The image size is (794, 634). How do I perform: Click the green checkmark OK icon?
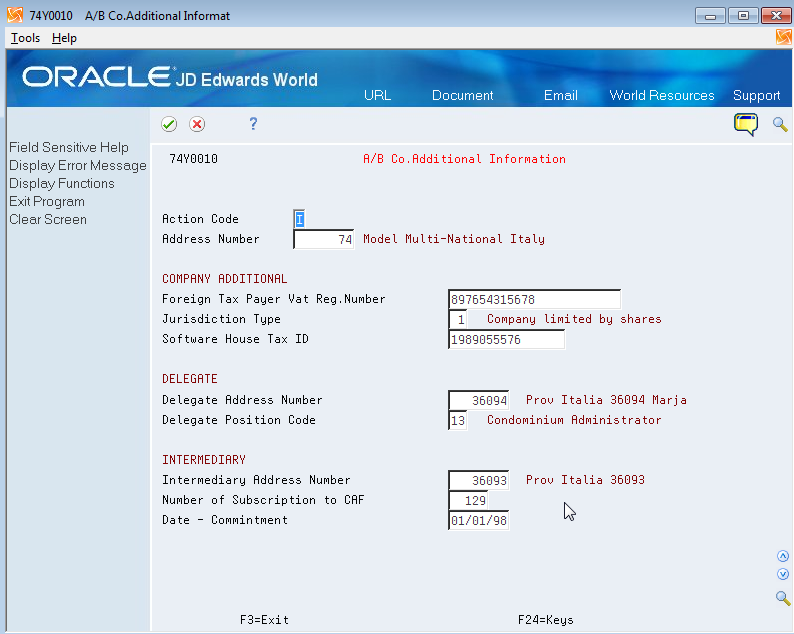169,124
